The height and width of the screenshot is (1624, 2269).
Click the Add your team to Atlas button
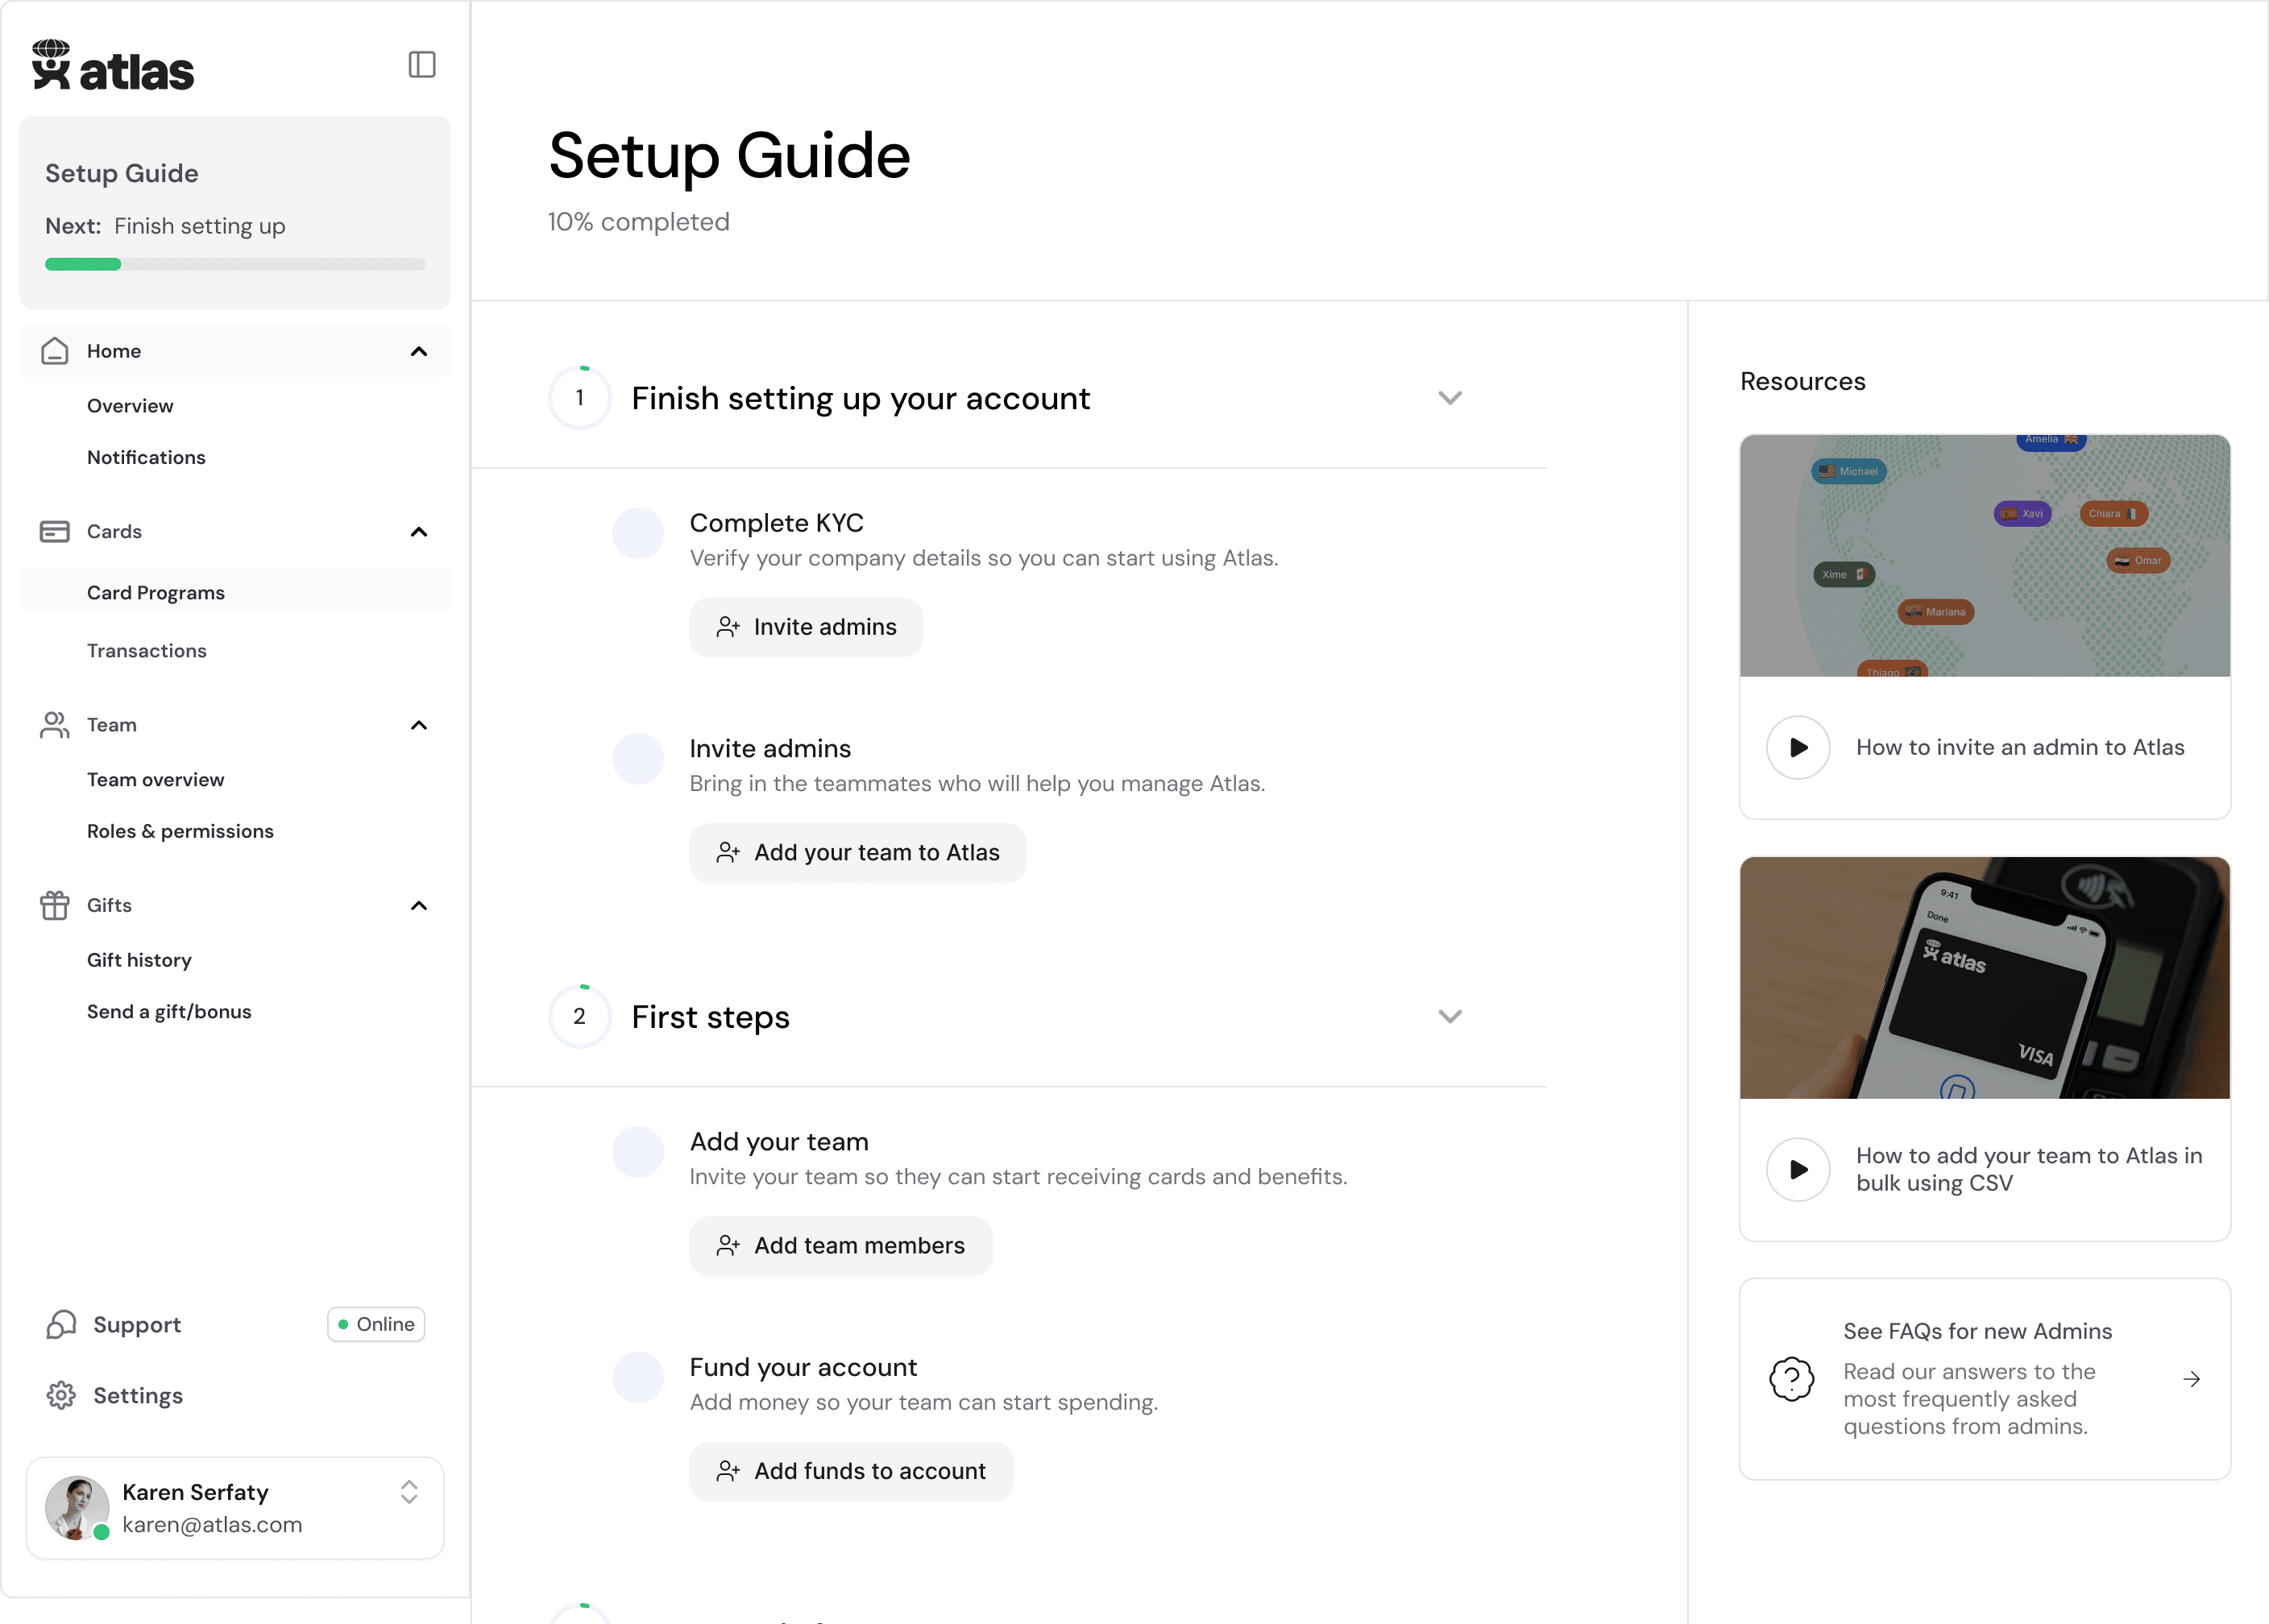pos(857,852)
